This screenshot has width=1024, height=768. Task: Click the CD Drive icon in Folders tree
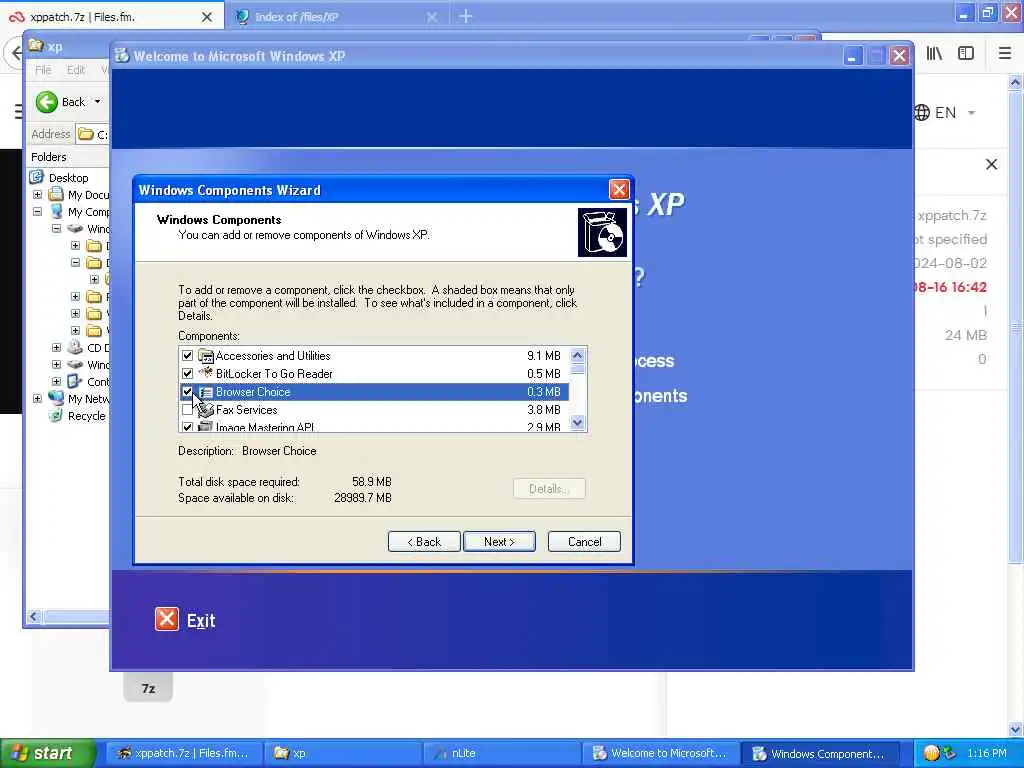pyautogui.click(x=75, y=347)
